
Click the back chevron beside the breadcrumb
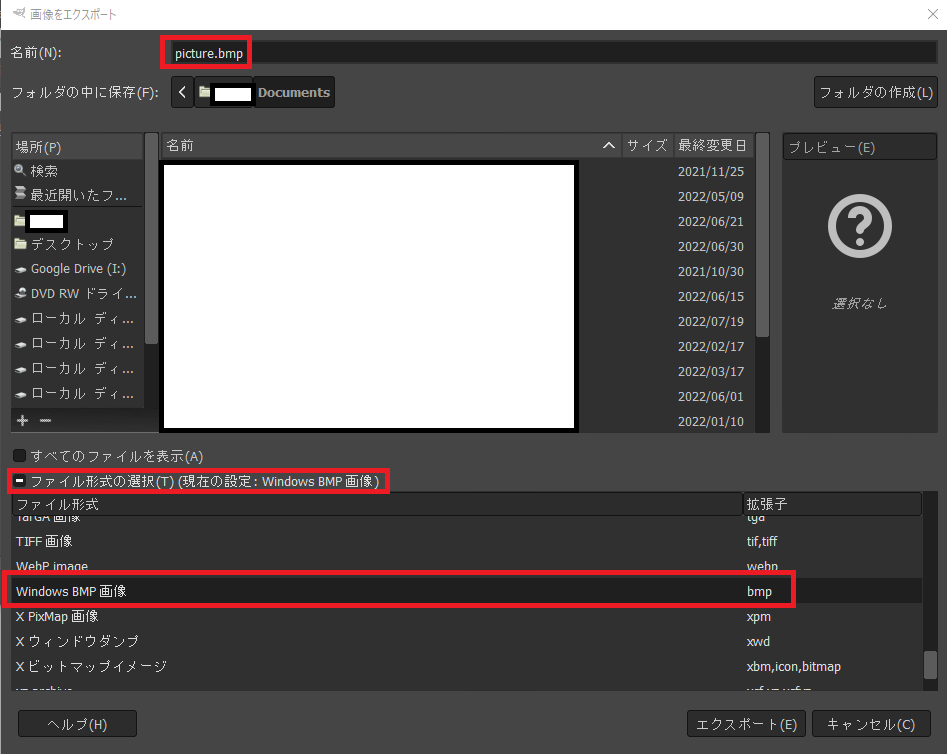181,92
